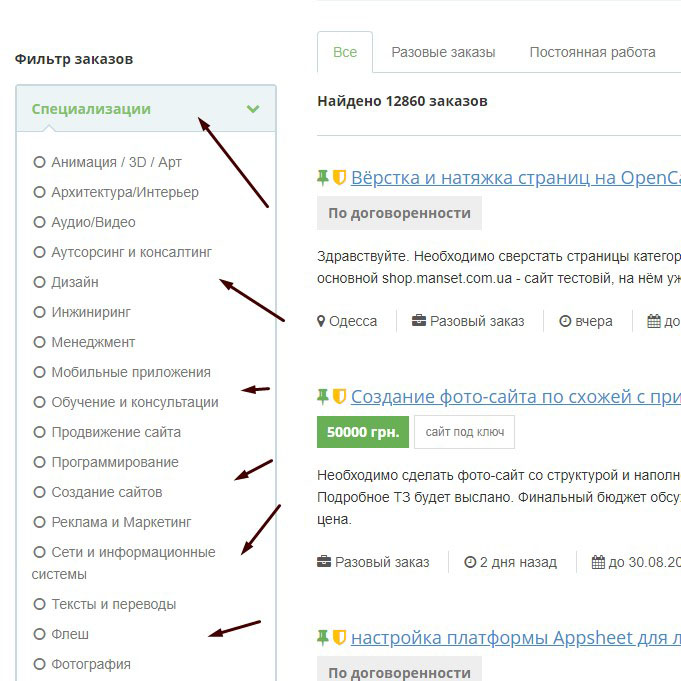The height and width of the screenshot is (681, 681).
Task: Switch to the Все tab
Action: [x=345, y=52]
